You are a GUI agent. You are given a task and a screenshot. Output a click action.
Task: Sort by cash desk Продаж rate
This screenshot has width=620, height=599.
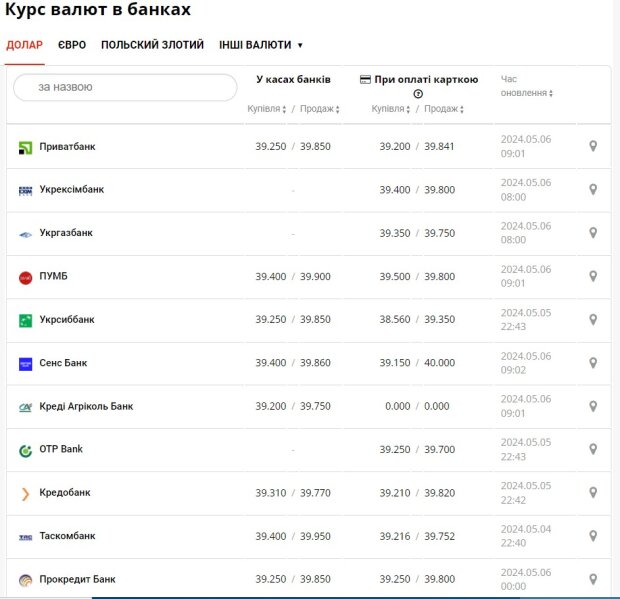point(320,109)
